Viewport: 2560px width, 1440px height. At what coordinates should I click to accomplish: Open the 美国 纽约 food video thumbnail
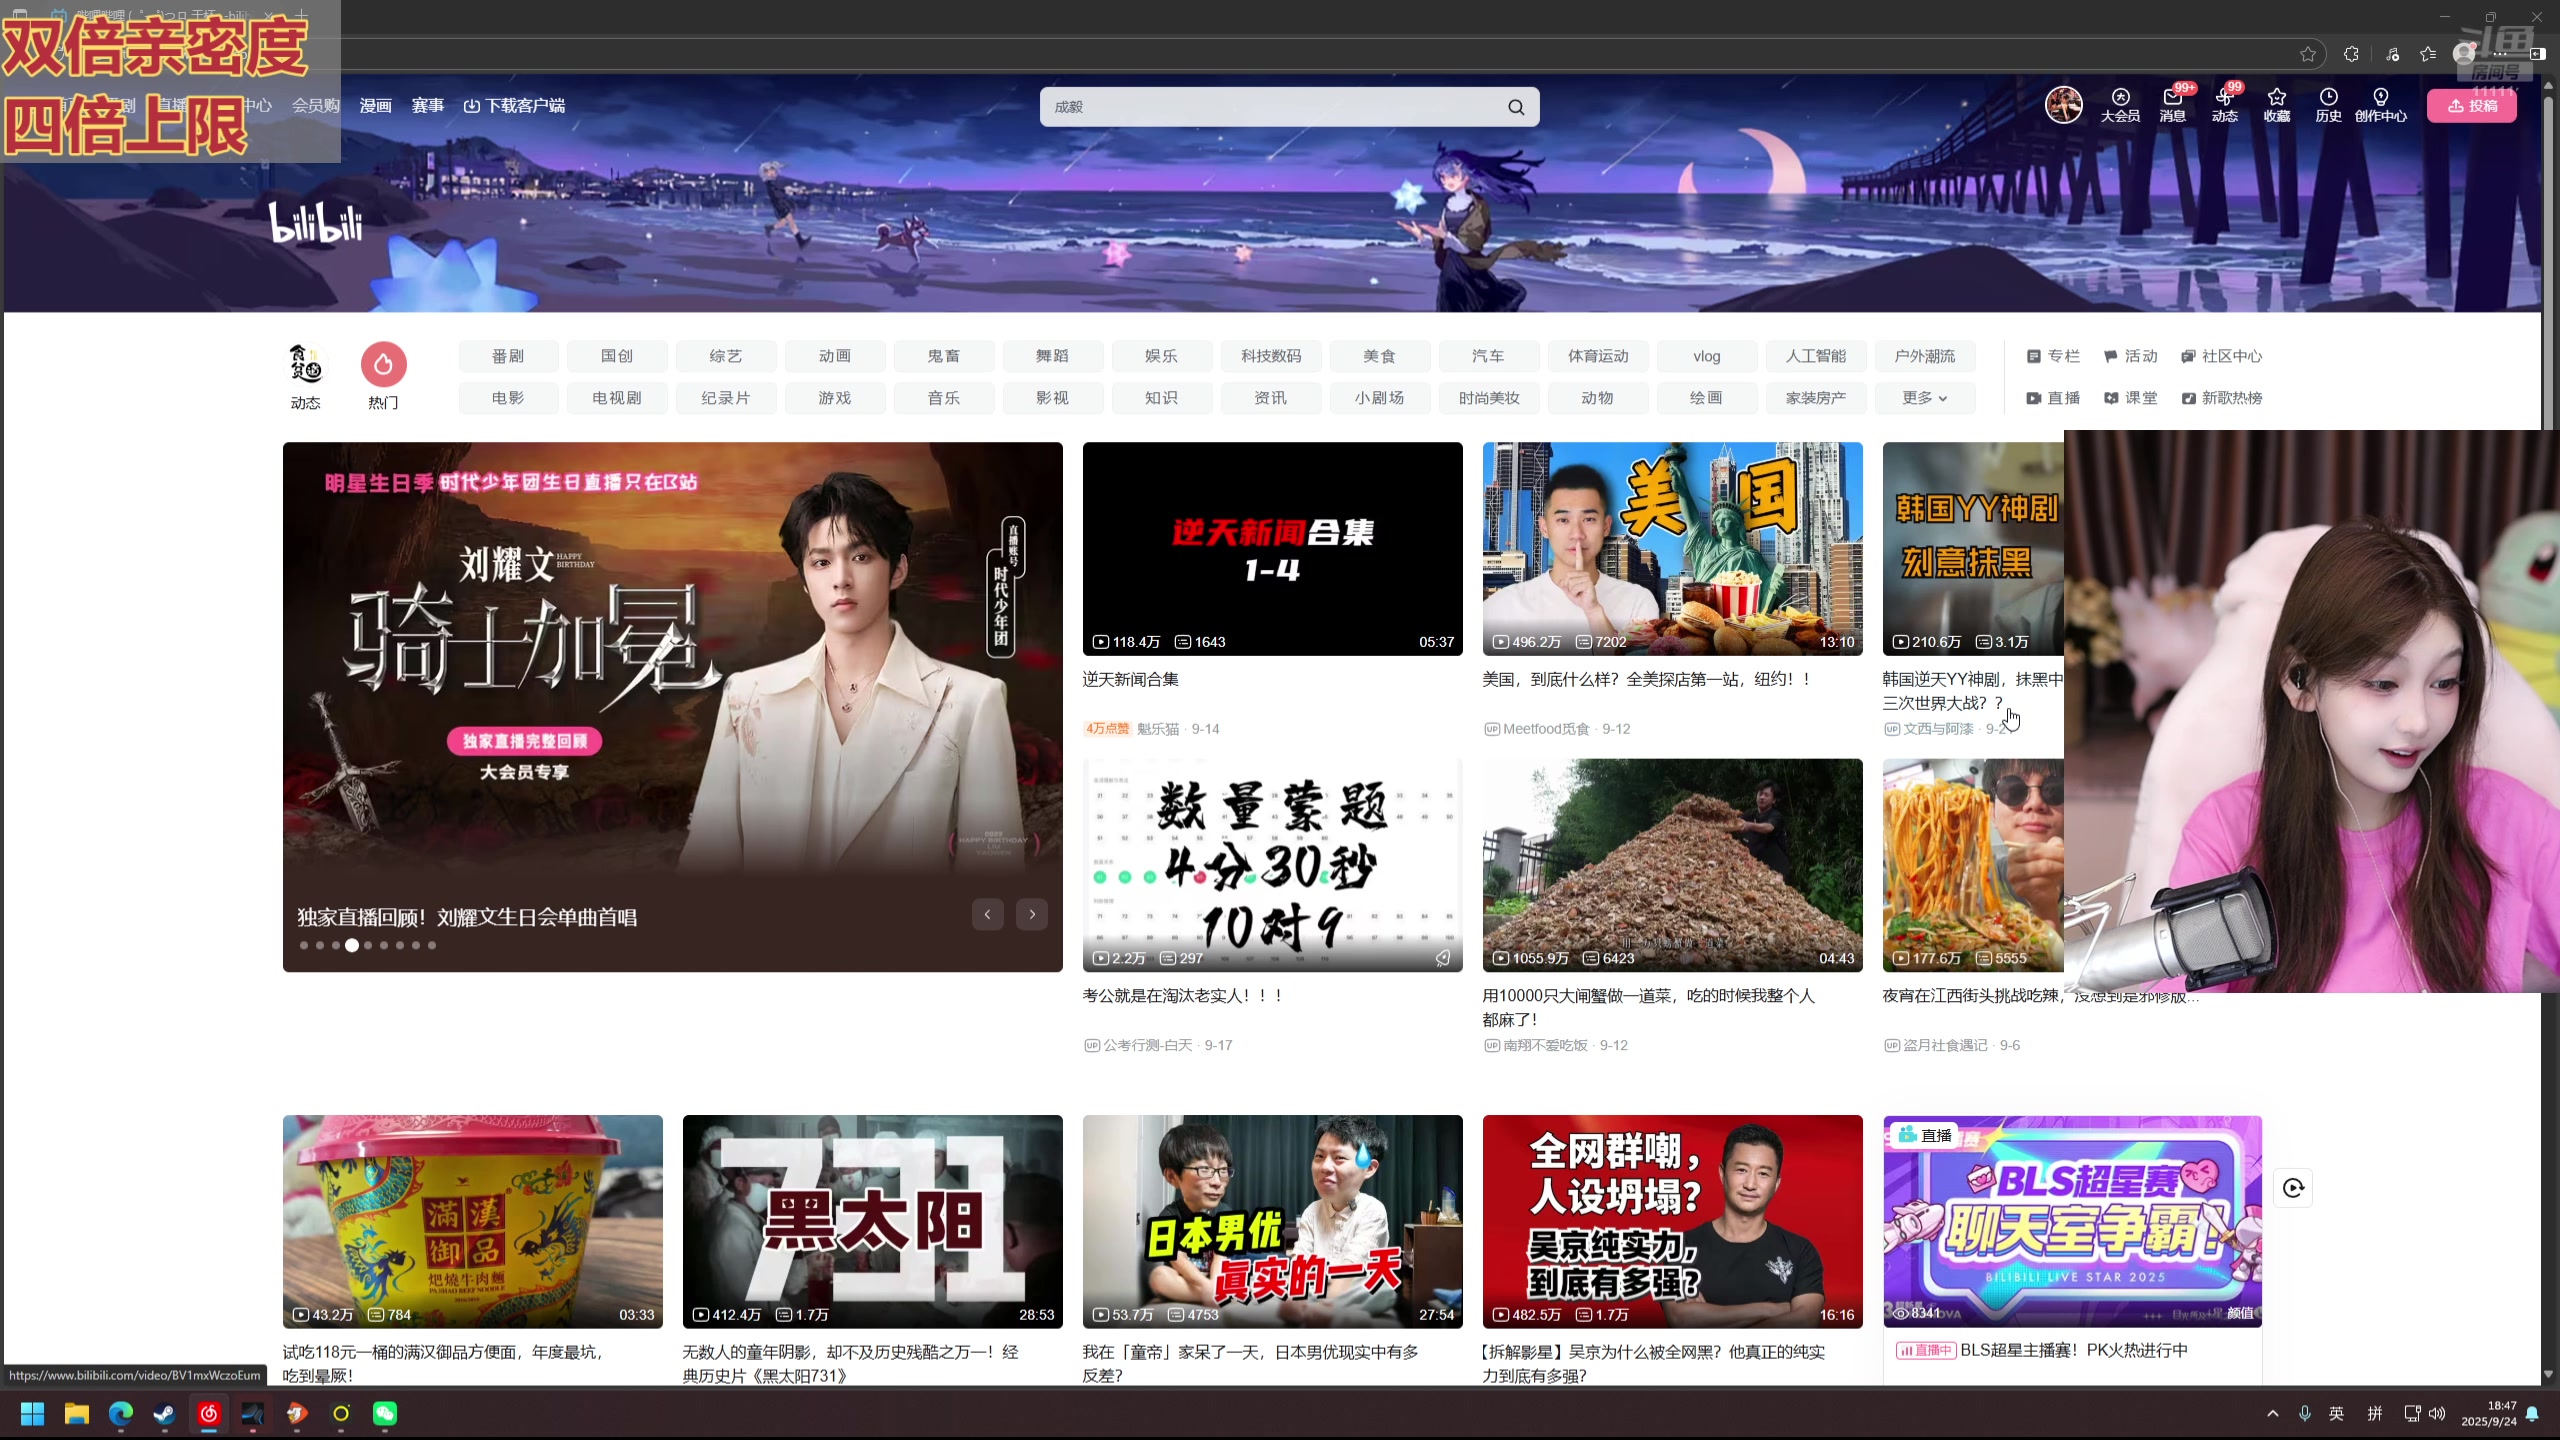(x=1672, y=549)
